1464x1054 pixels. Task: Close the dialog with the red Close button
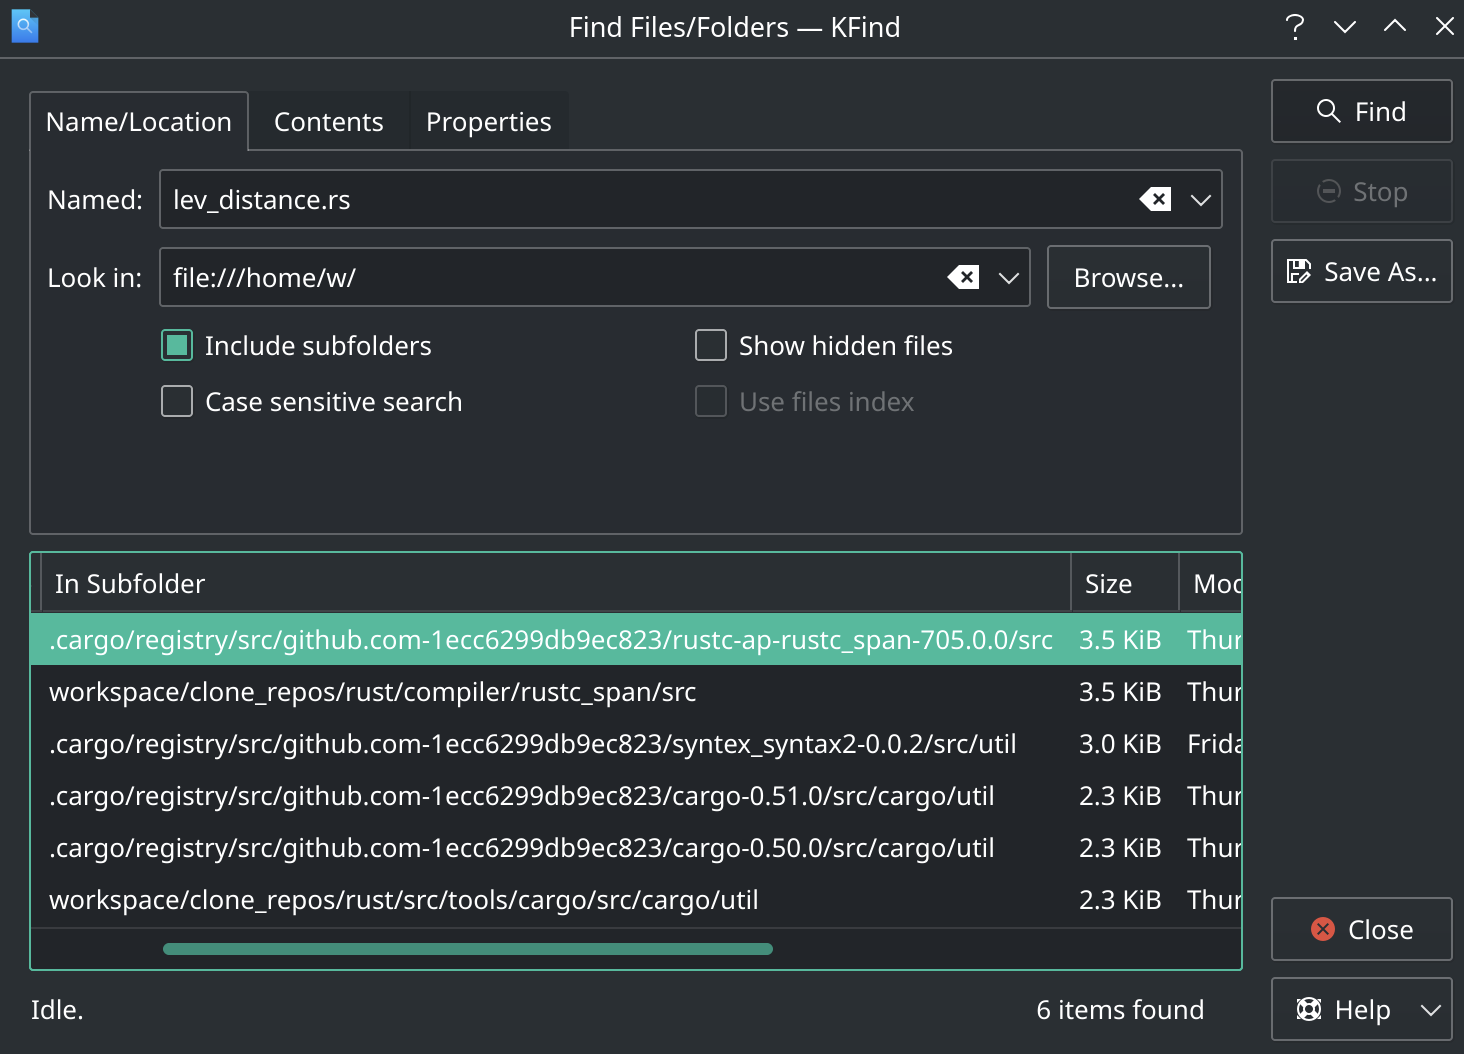1361,929
